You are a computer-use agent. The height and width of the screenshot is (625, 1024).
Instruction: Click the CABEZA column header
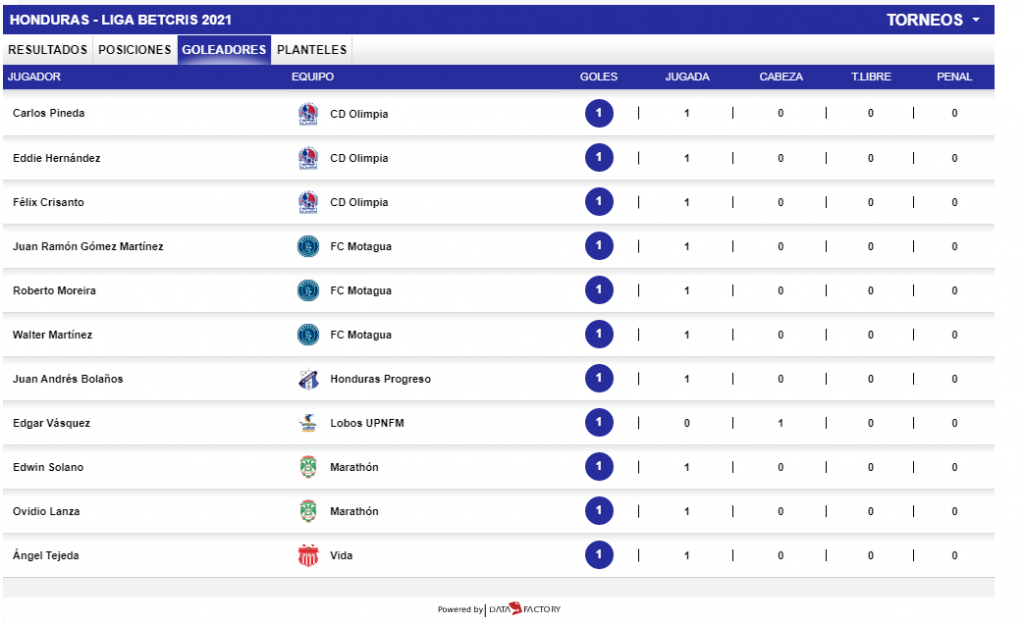point(780,76)
